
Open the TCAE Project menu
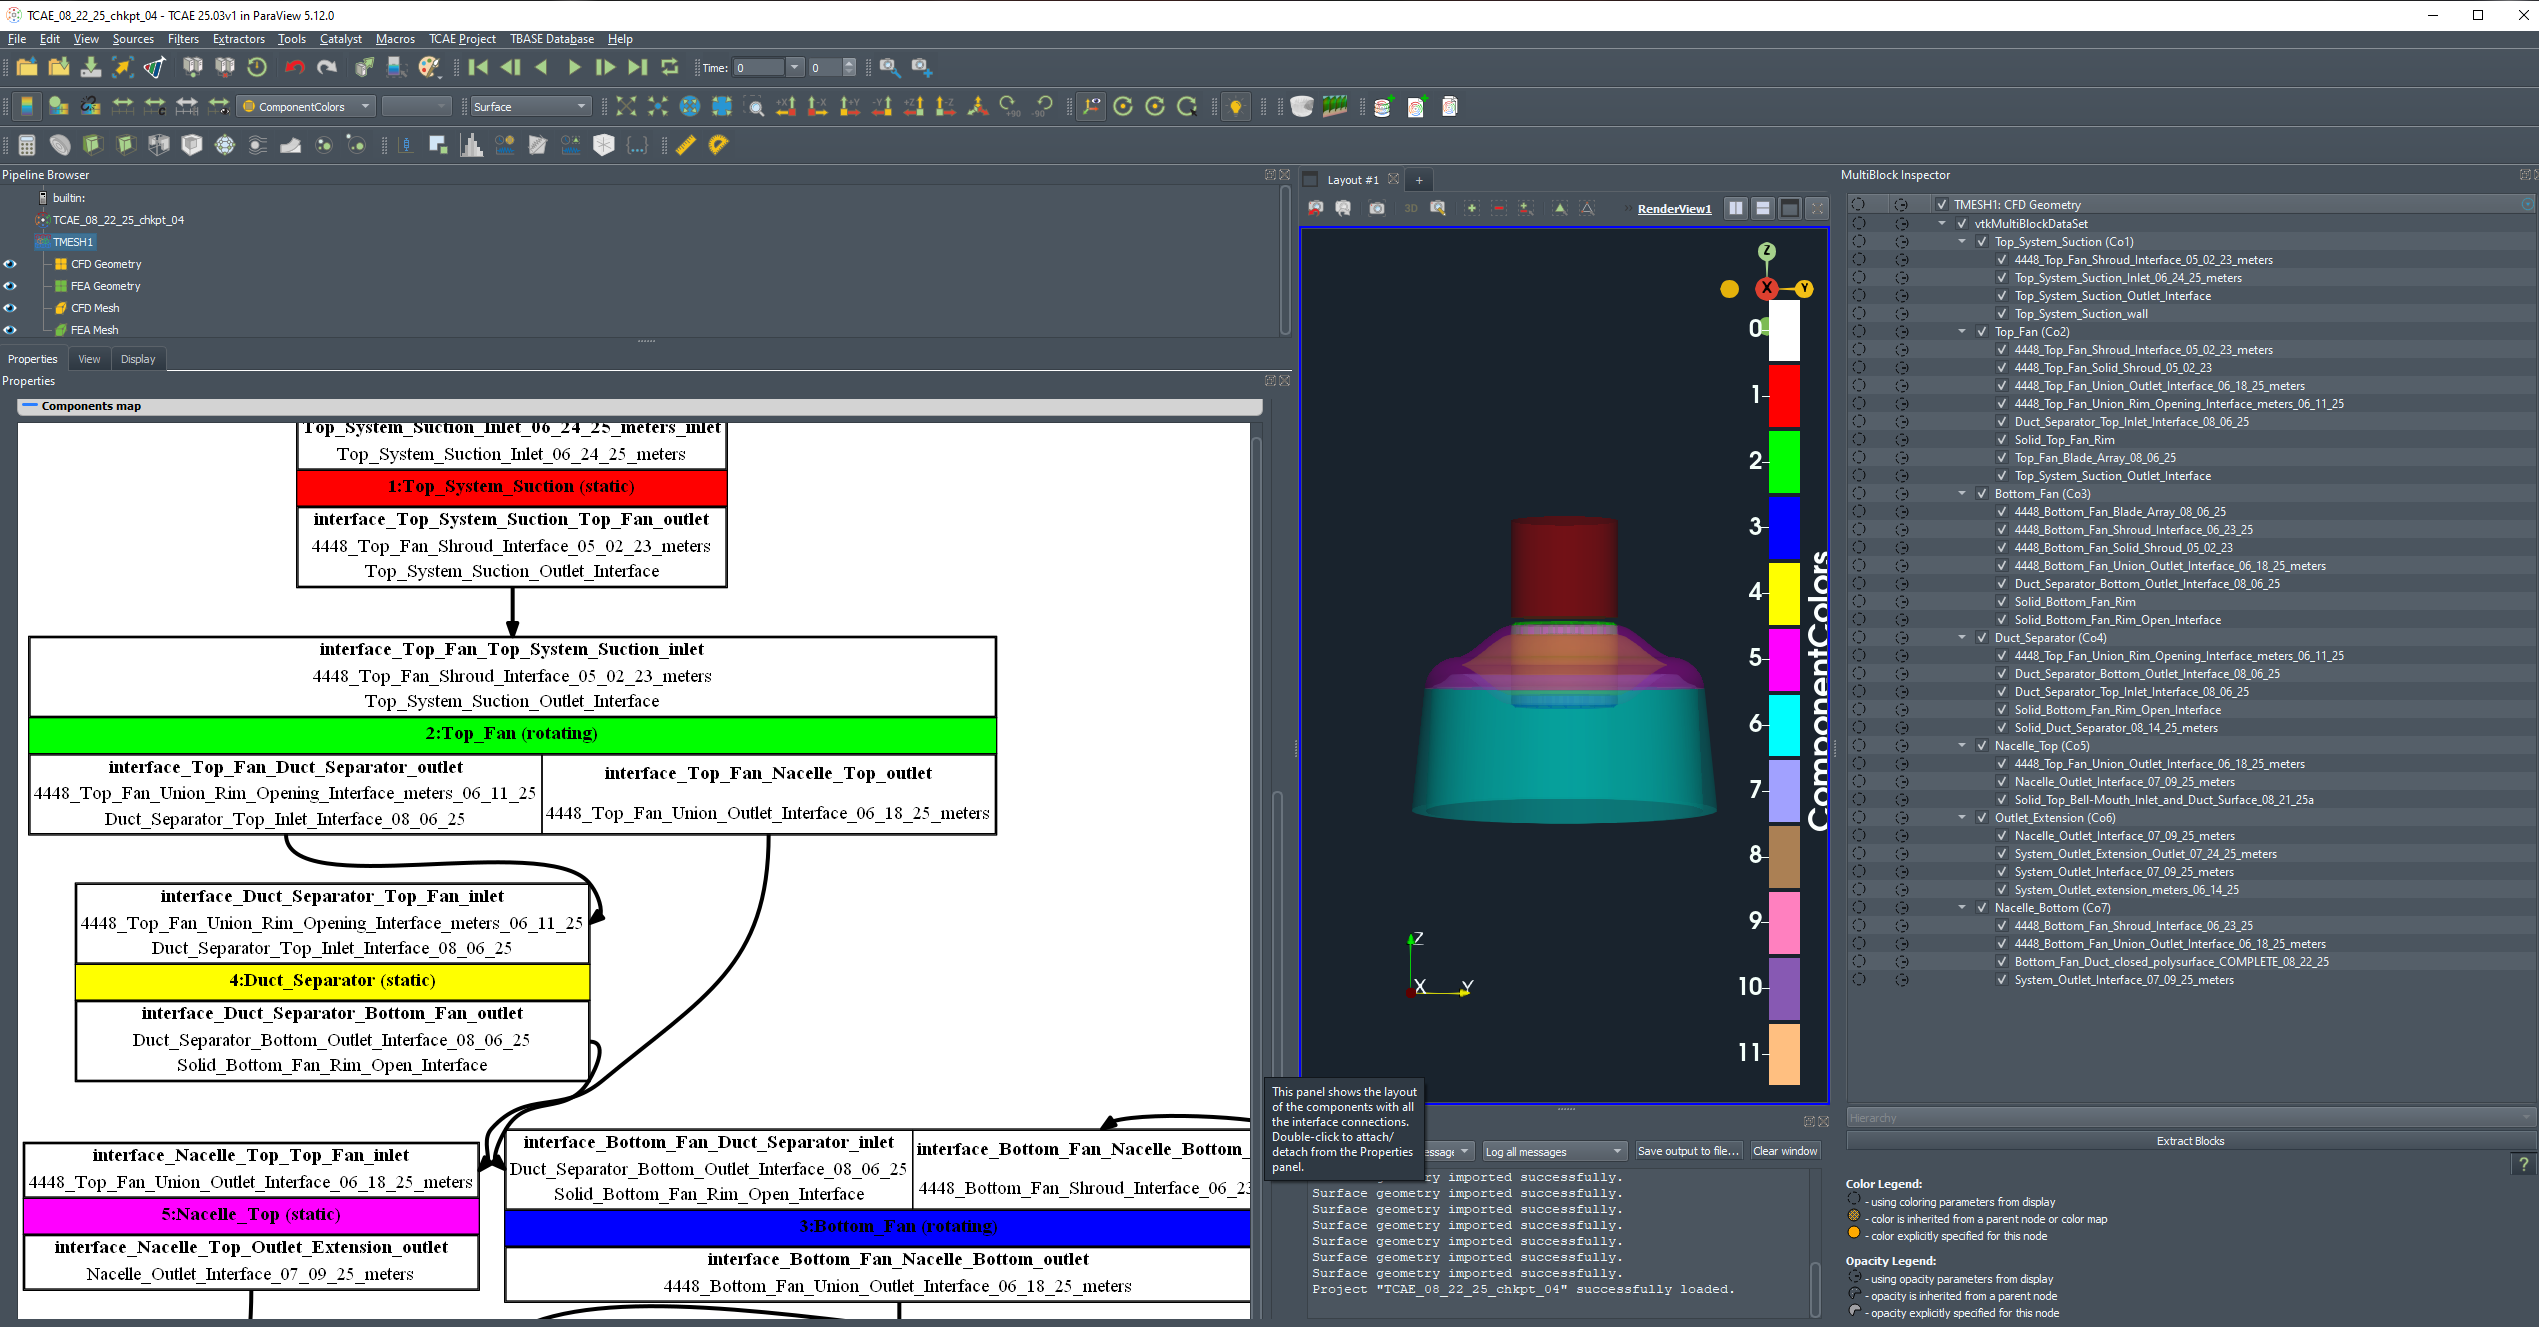(x=461, y=39)
